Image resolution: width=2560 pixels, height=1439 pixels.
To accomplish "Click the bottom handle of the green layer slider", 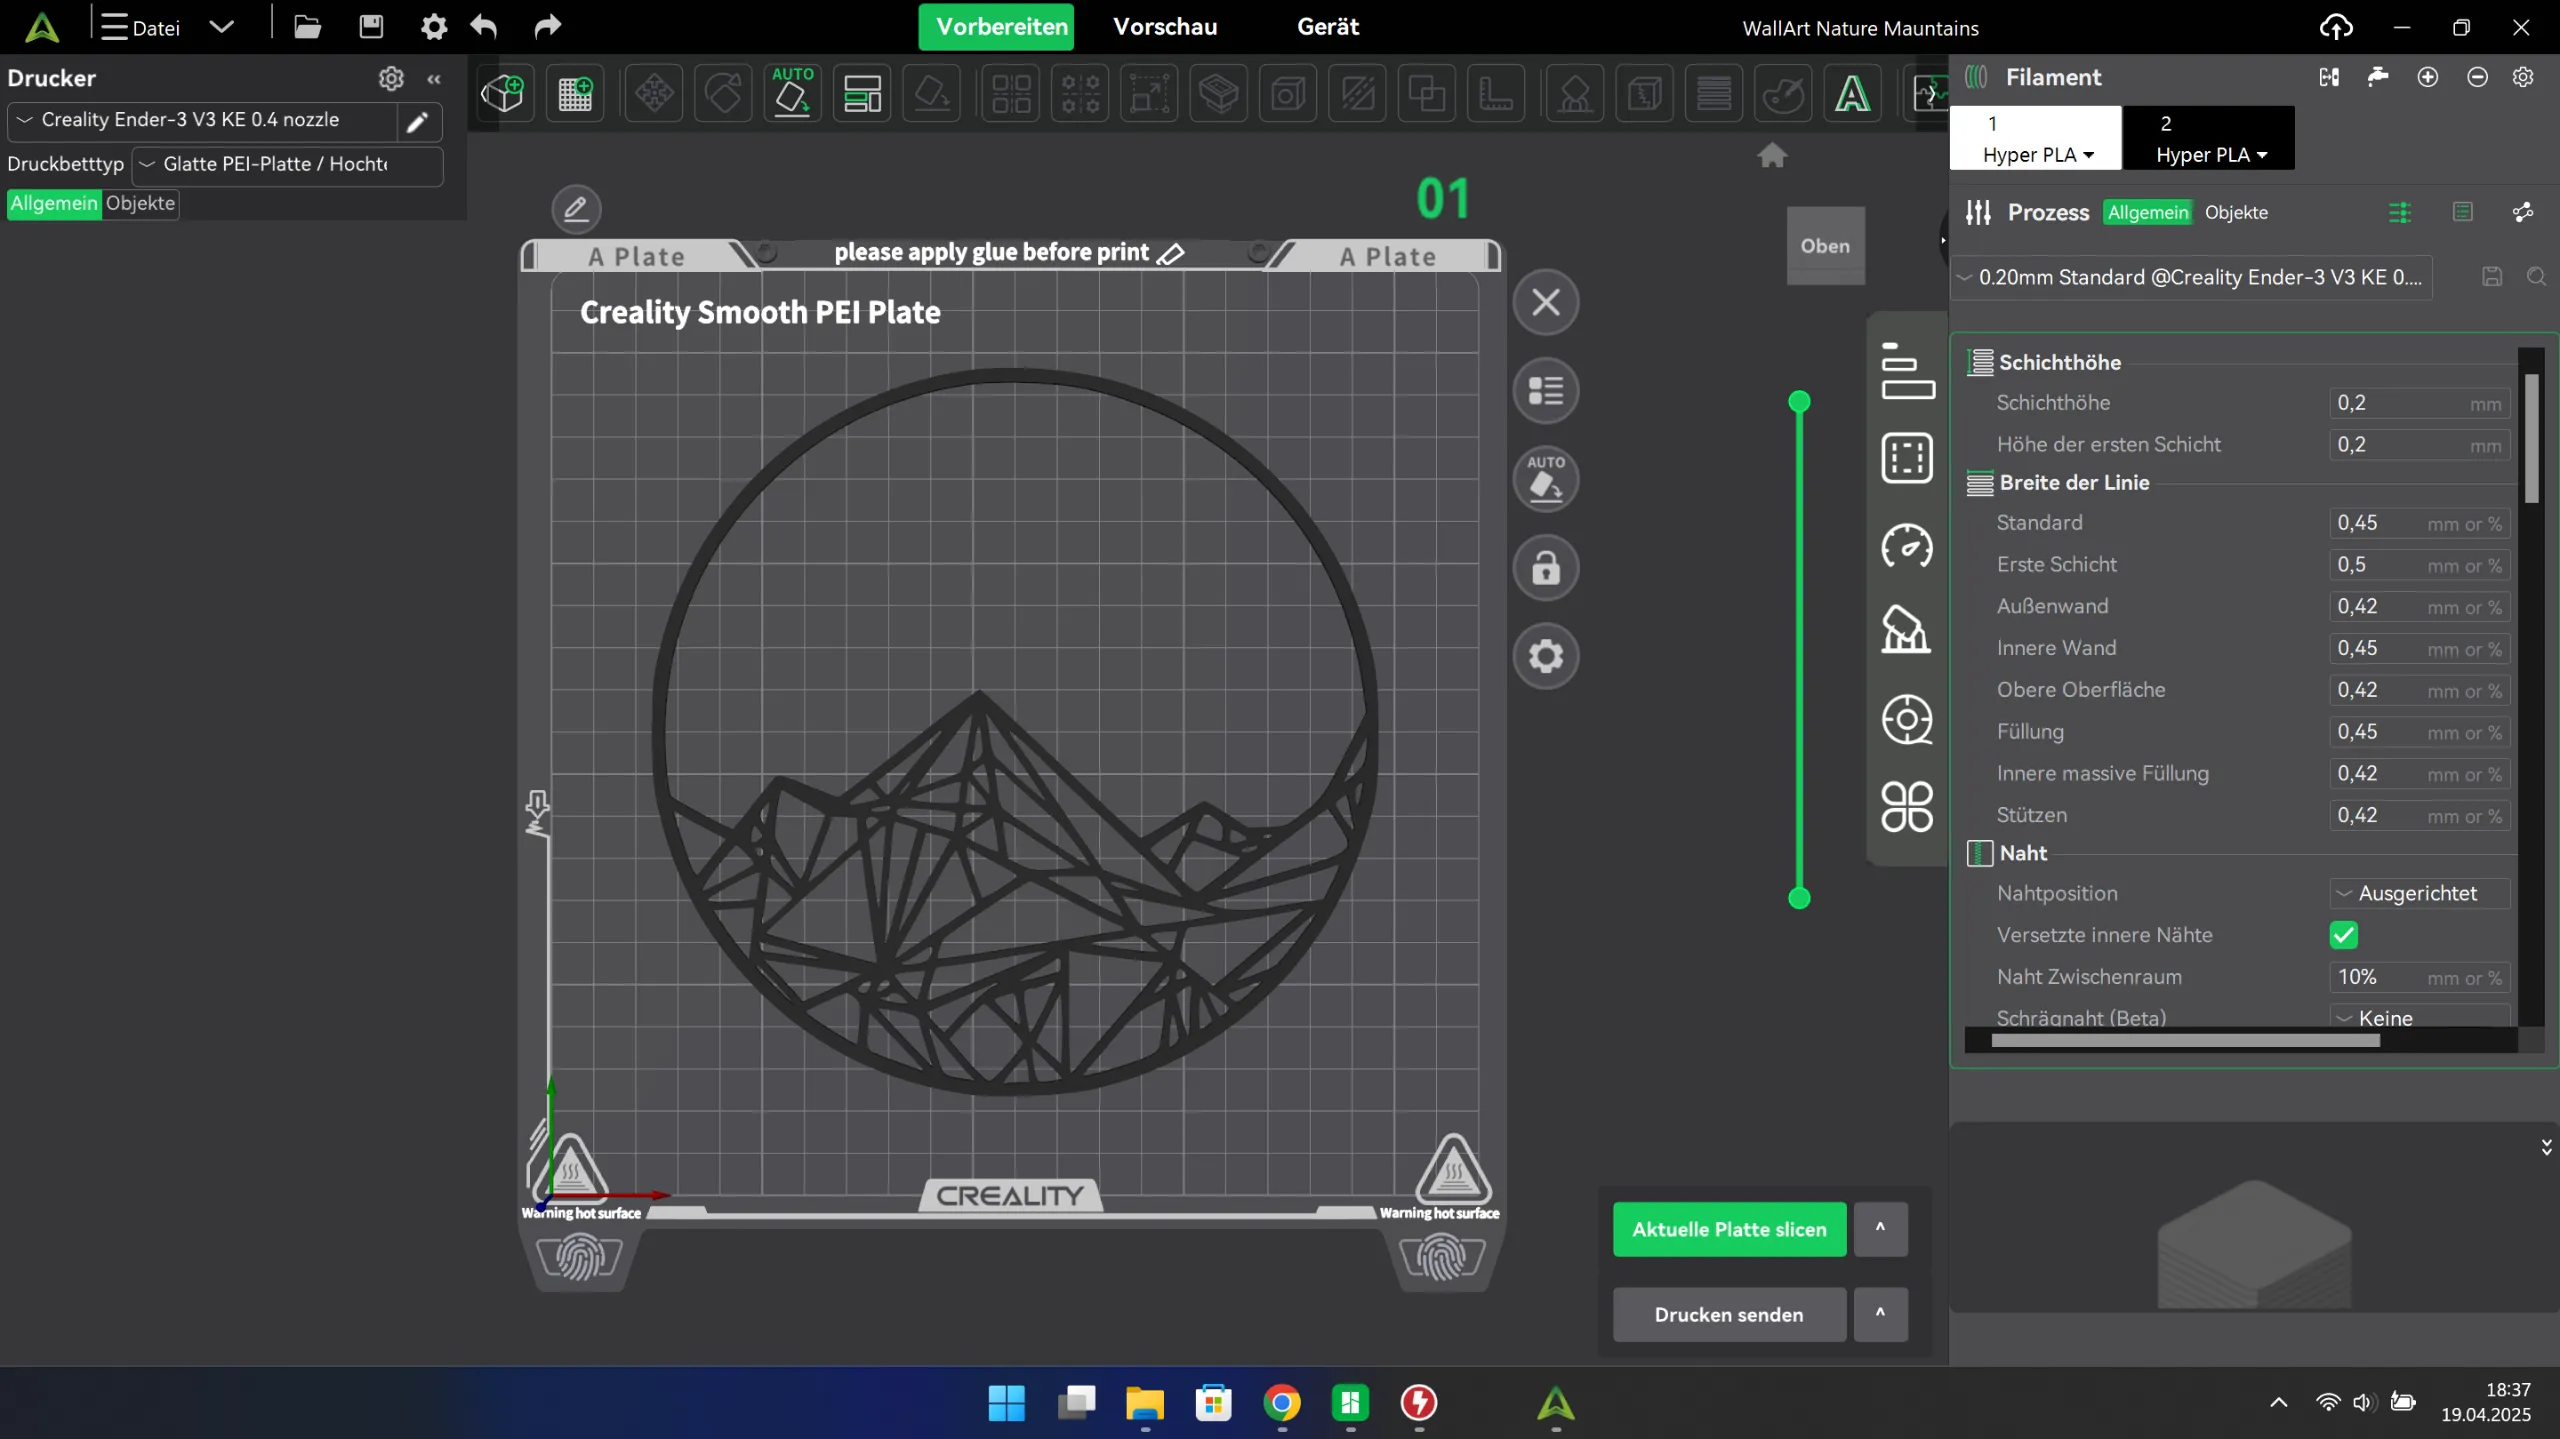I will pyautogui.click(x=1799, y=898).
